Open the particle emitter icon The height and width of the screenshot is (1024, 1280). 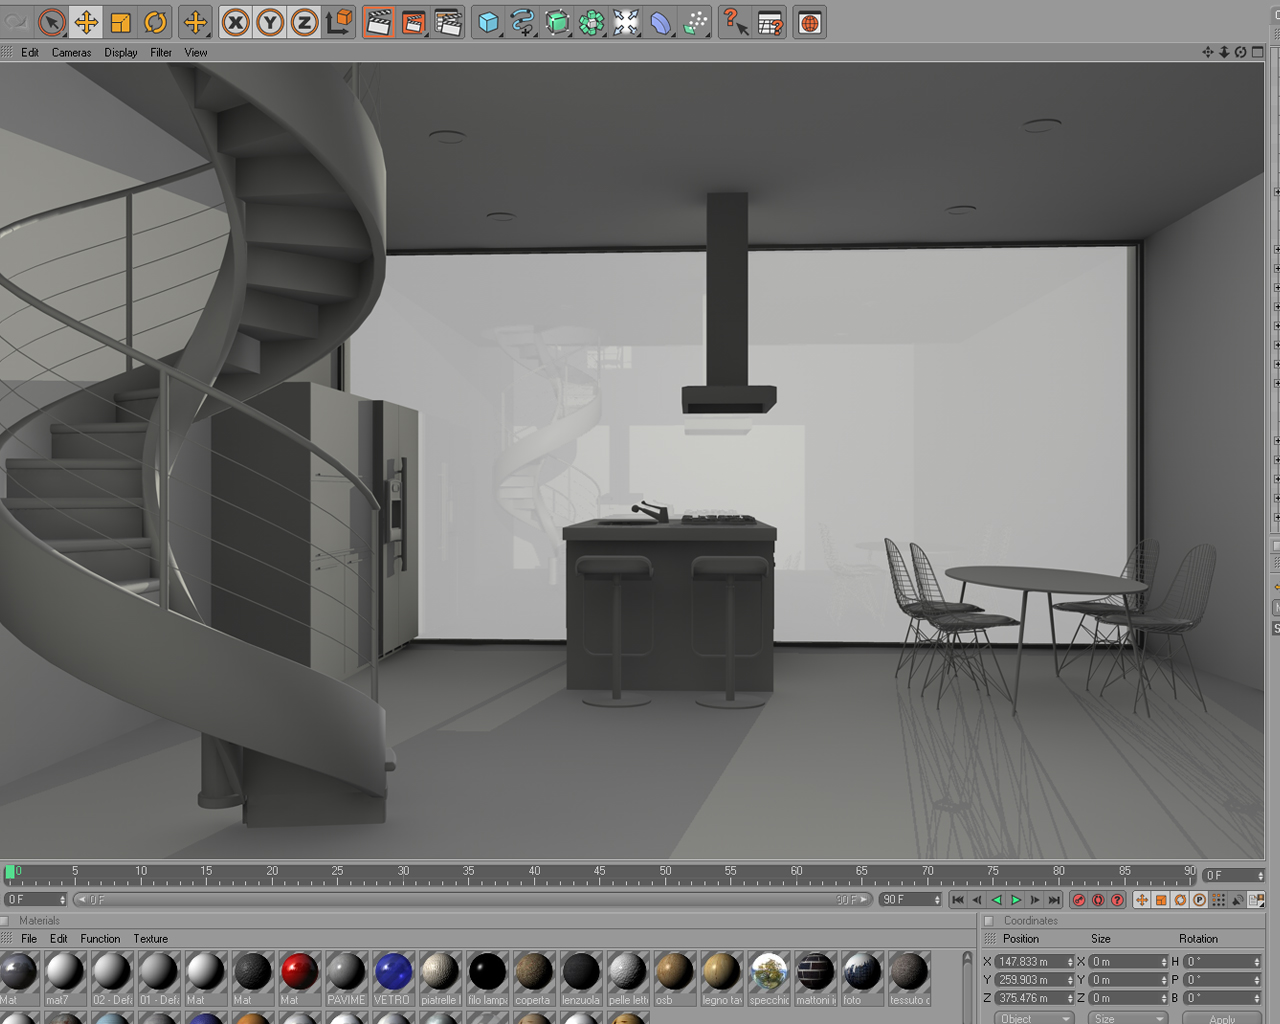(x=695, y=21)
